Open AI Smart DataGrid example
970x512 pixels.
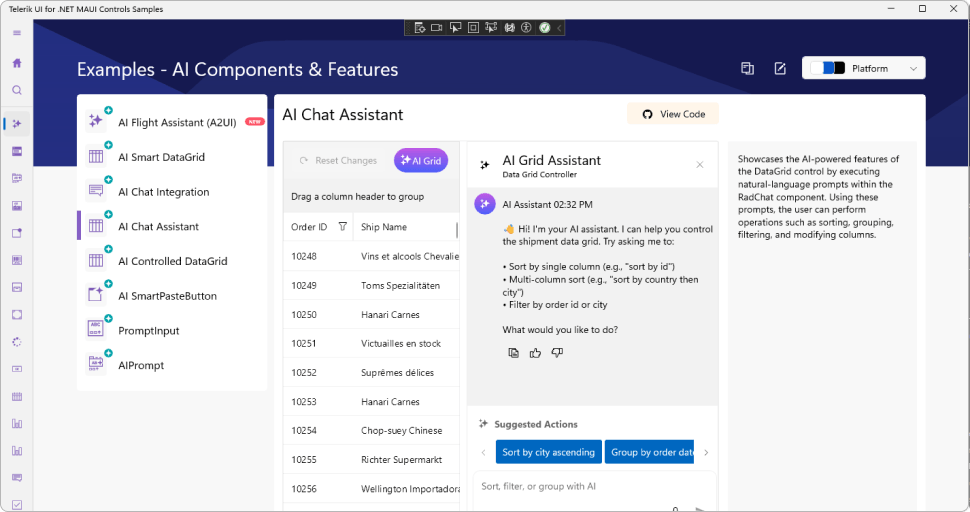click(x=173, y=157)
